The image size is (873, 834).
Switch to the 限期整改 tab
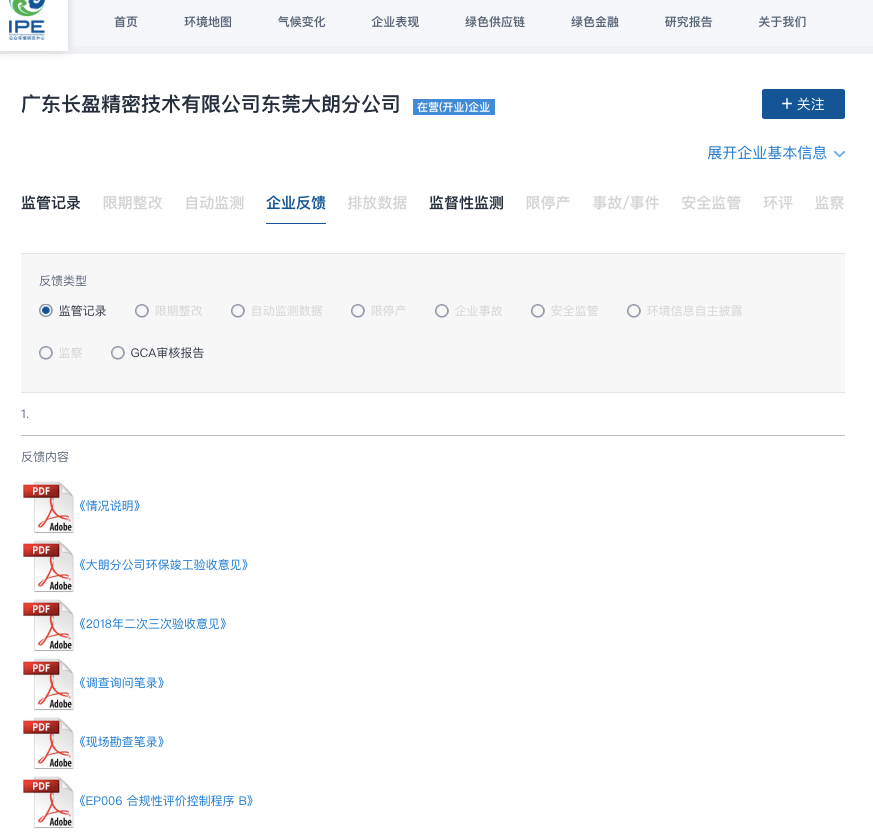(x=133, y=203)
